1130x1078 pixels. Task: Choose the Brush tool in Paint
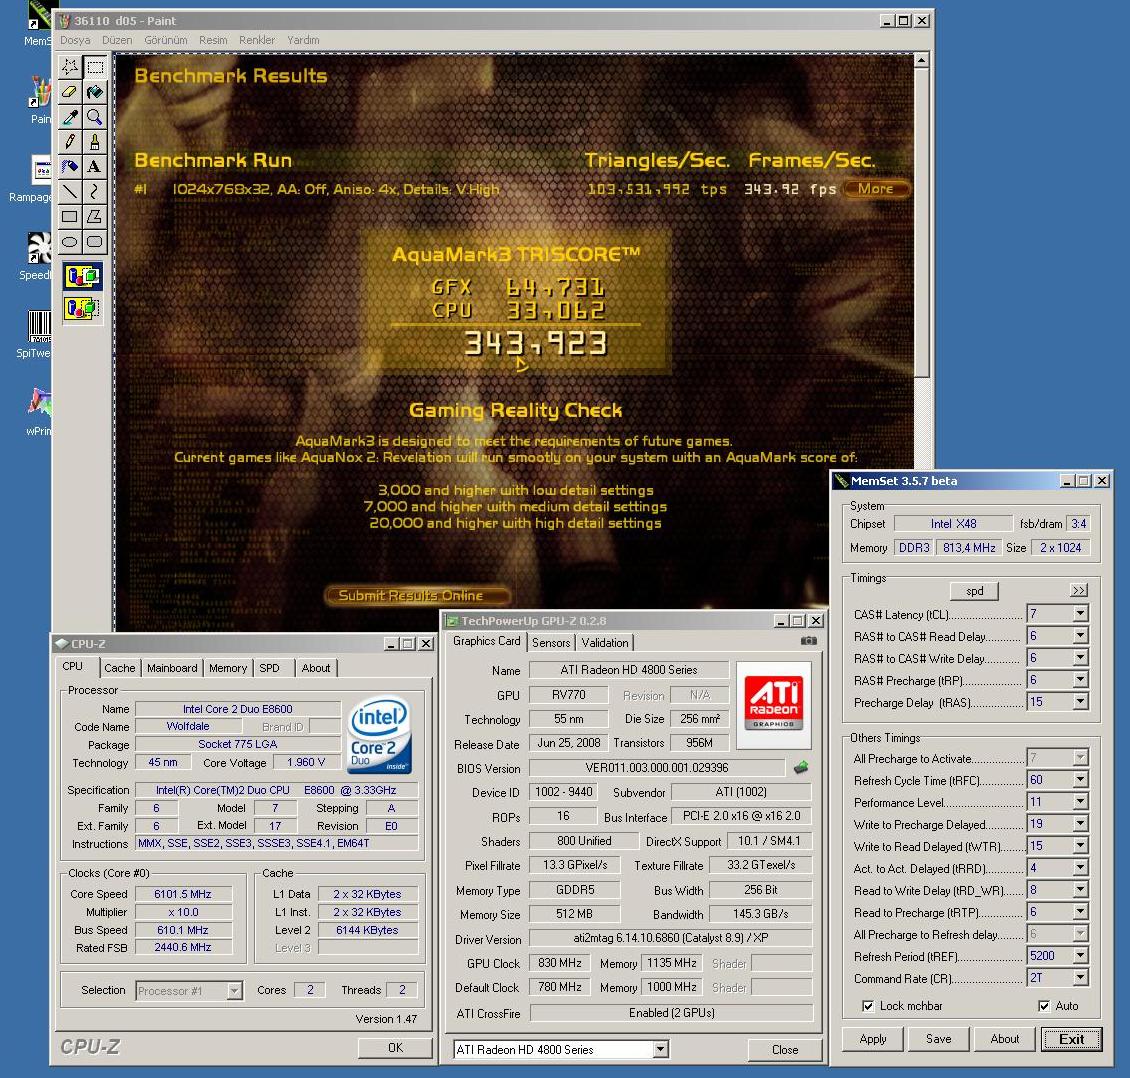click(94, 142)
